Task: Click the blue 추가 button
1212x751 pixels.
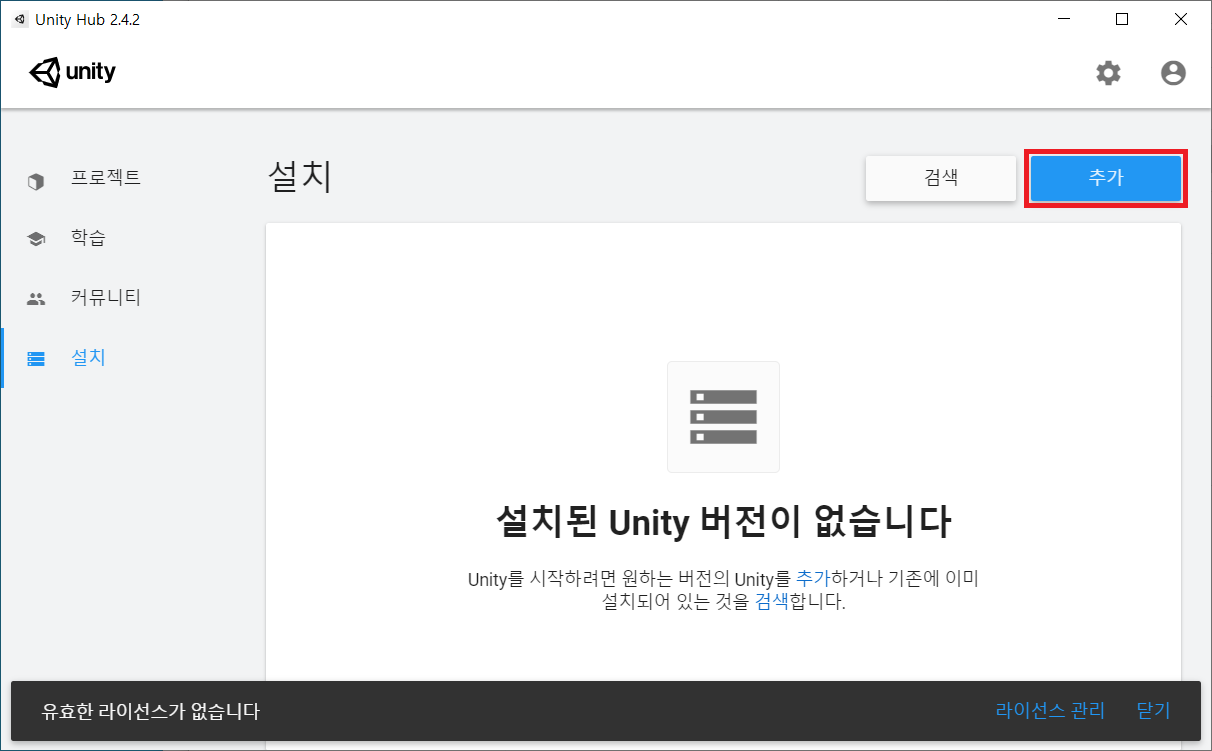Action: 1106,178
